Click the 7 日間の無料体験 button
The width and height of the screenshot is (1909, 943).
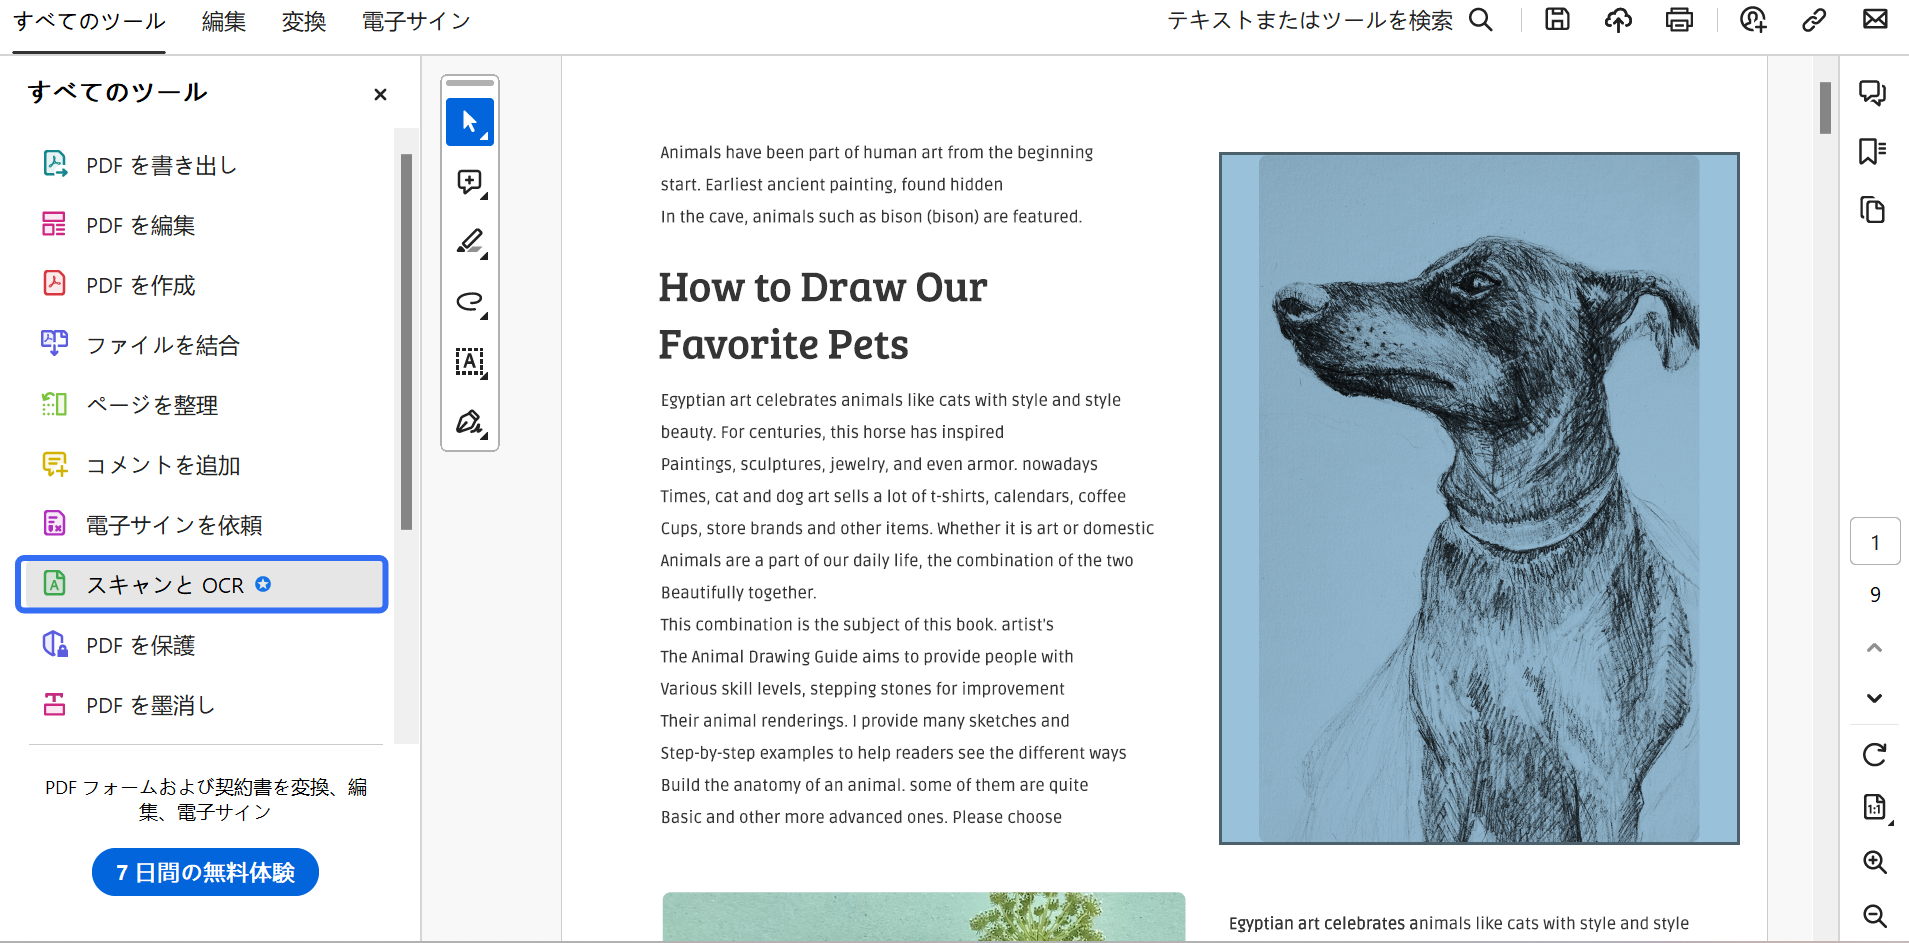(x=205, y=872)
